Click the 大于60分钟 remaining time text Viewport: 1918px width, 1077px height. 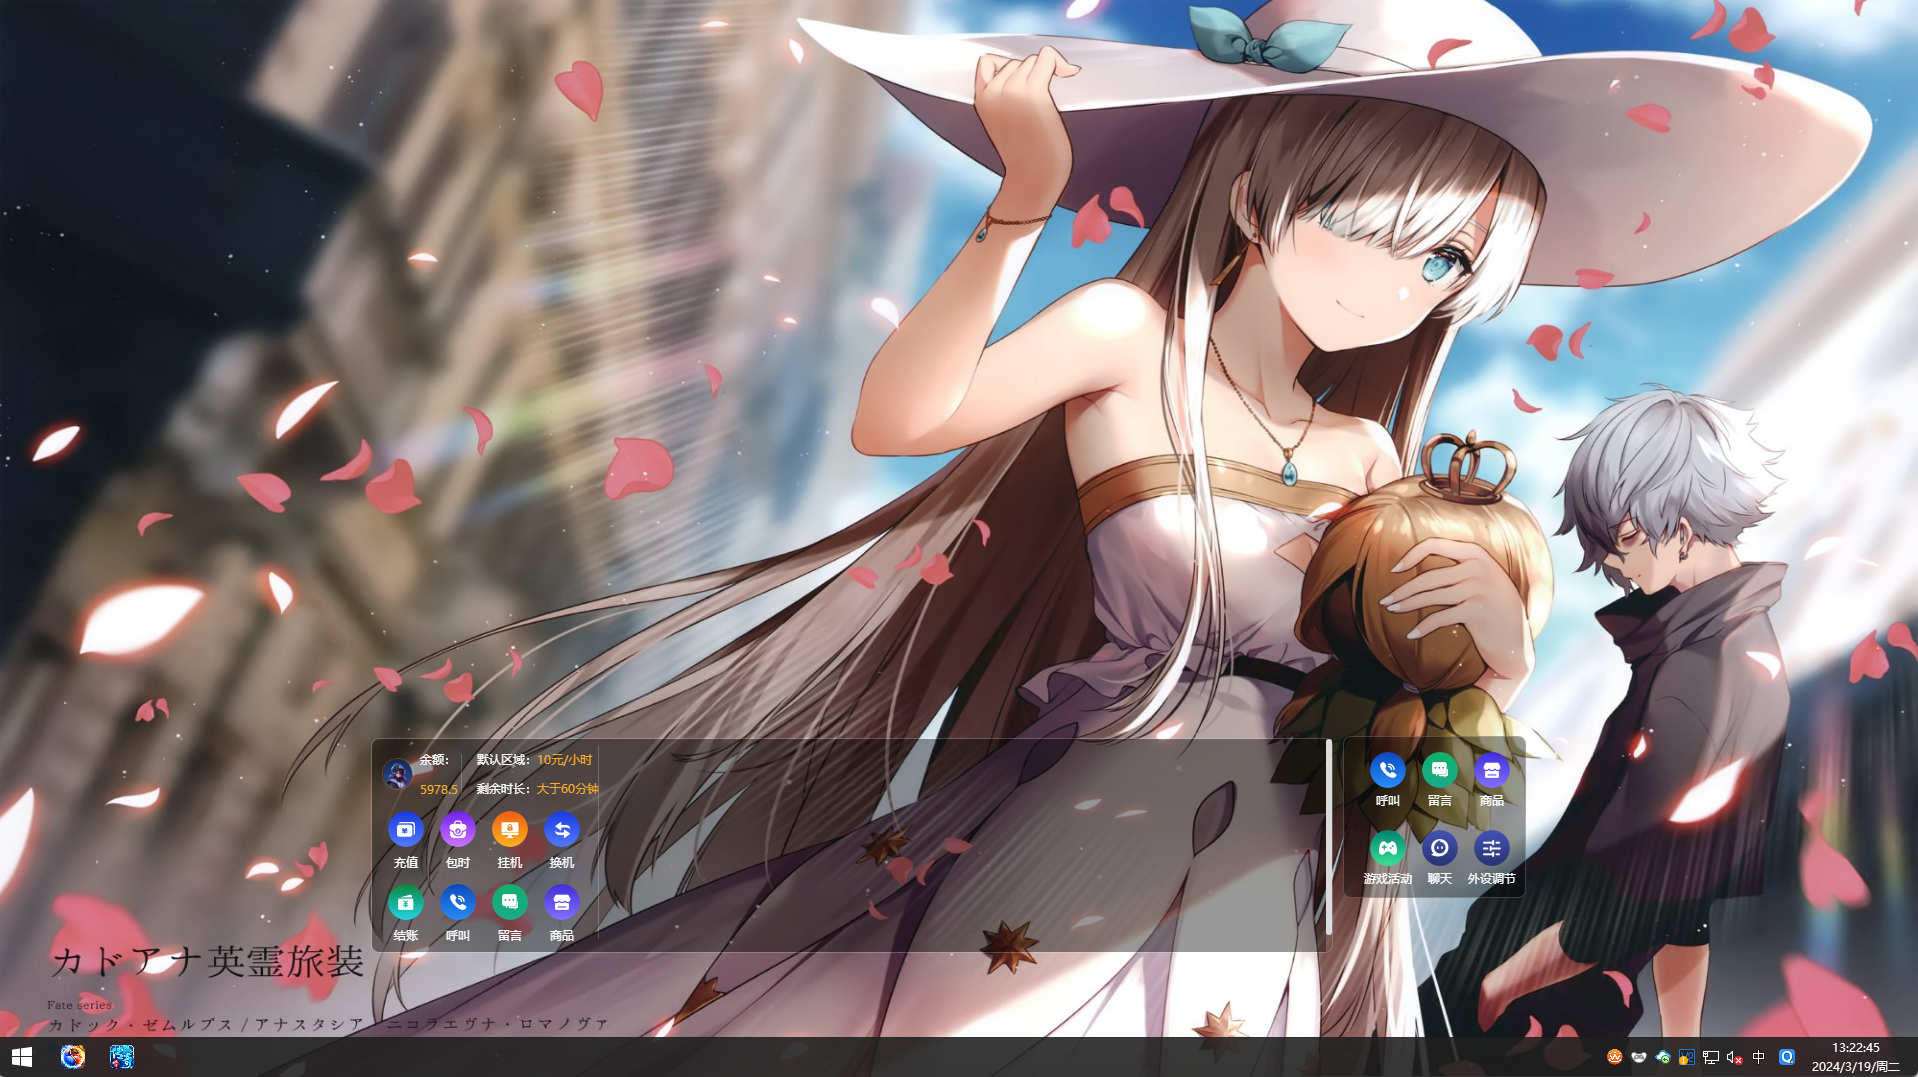567,789
